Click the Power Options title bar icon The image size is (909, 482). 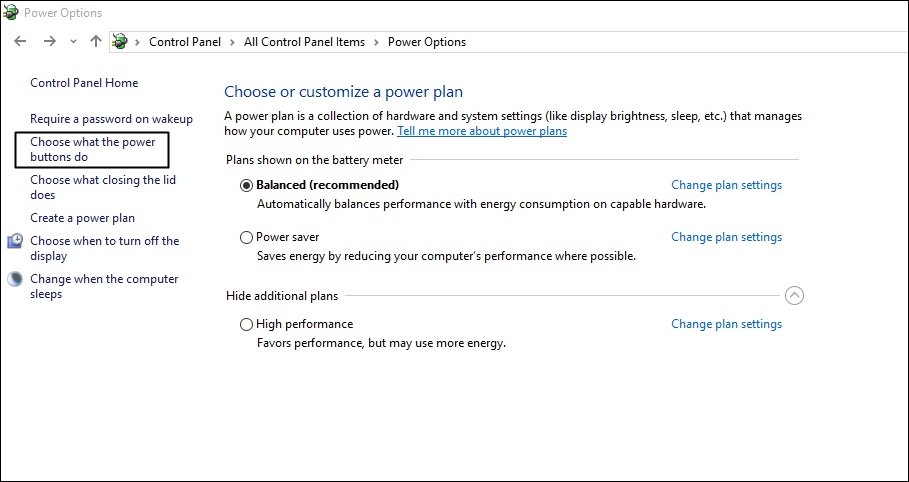coord(11,13)
